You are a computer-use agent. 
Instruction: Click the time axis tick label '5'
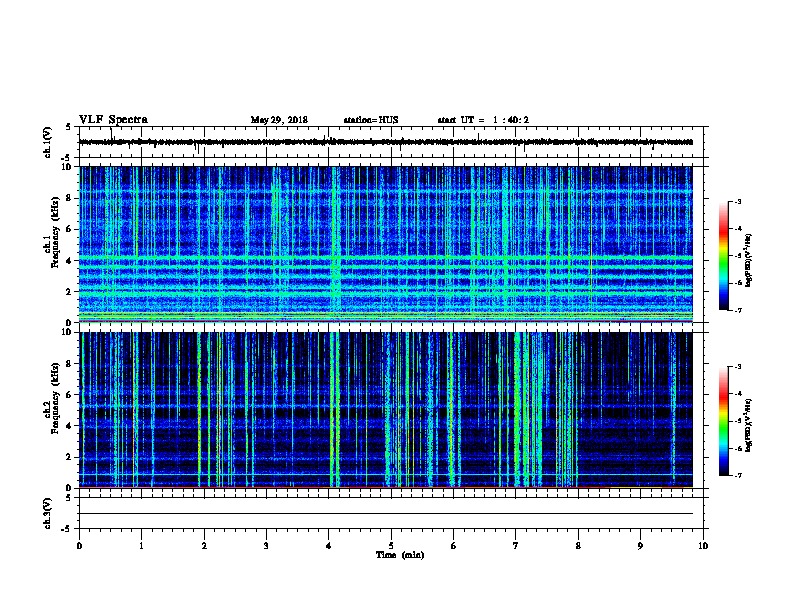(391, 545)
